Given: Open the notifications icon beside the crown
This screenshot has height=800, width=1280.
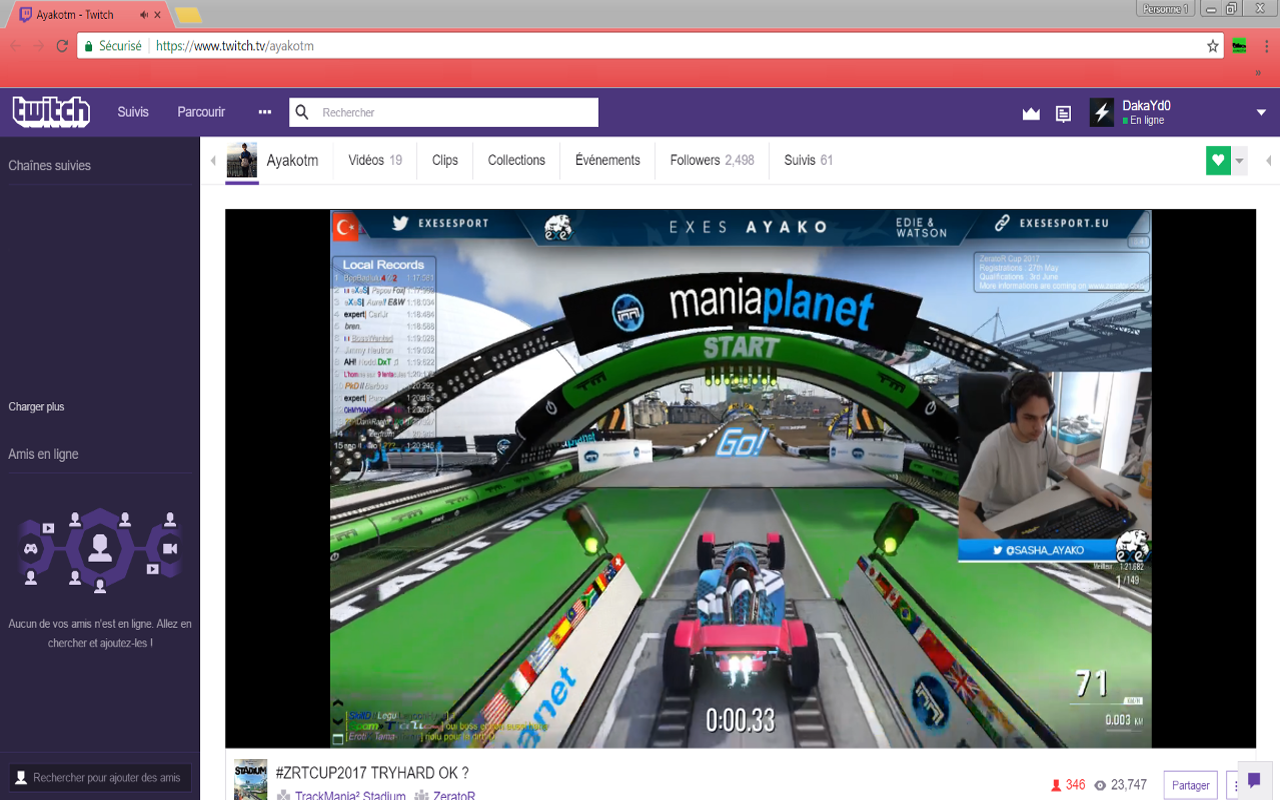Looking at the screenshot, I should tap(1063, 114).
